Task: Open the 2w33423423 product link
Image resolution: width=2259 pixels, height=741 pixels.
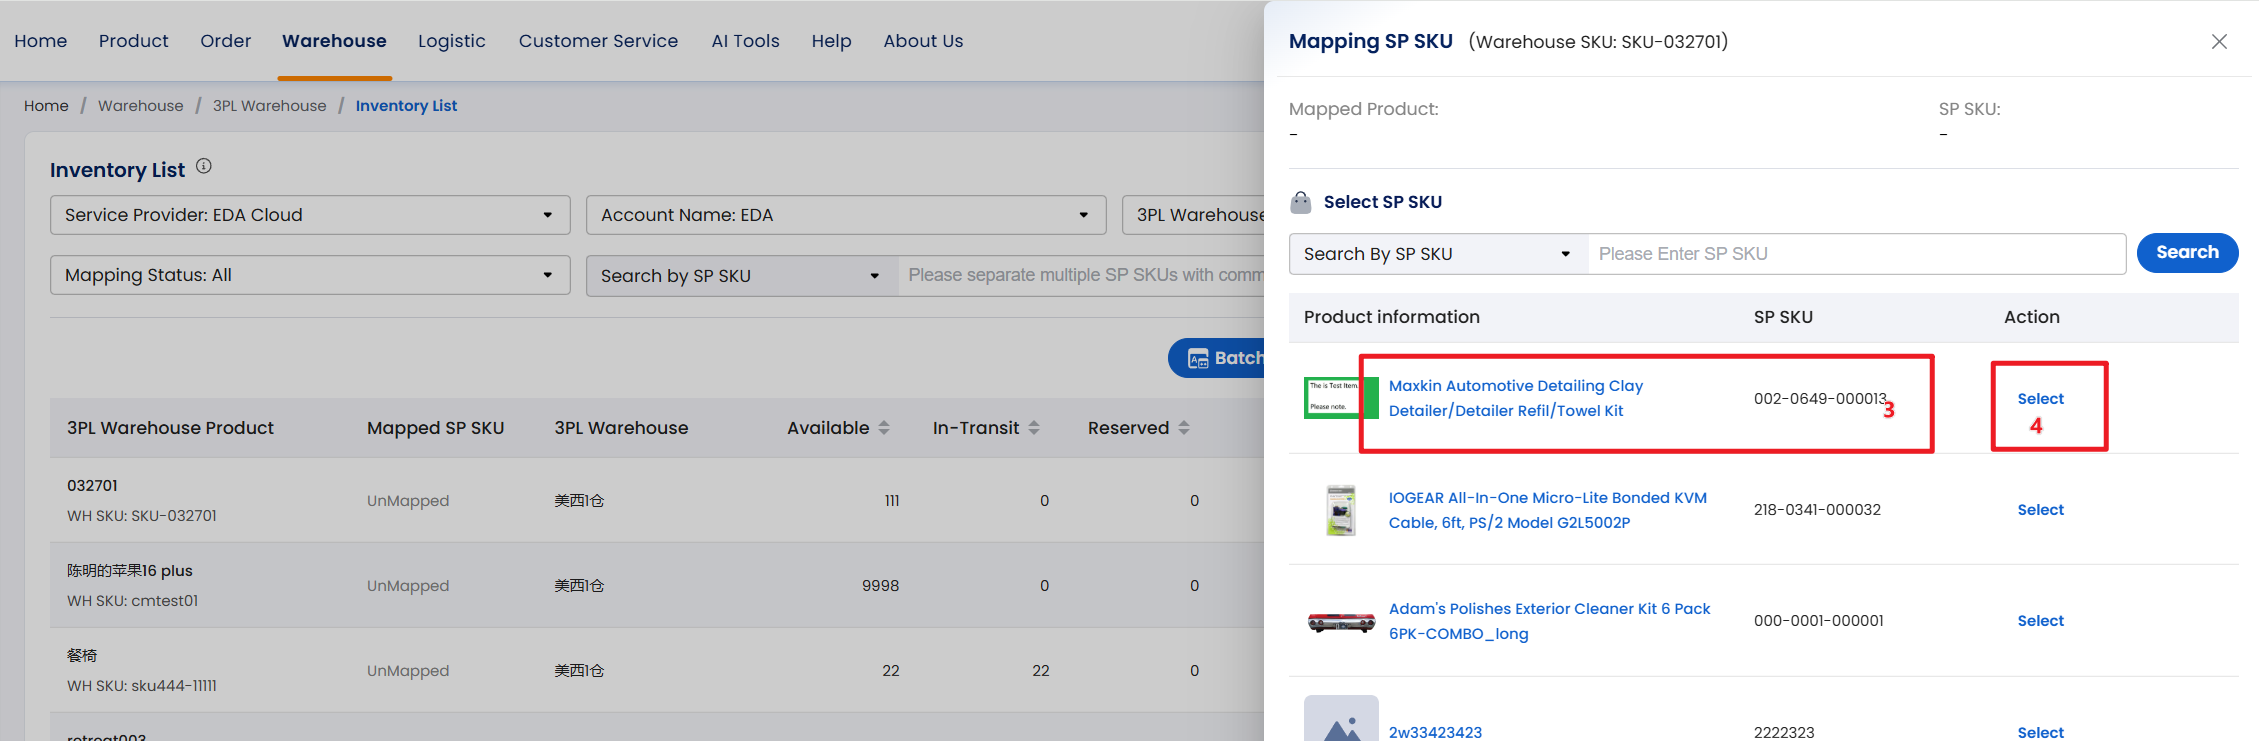Action: (1435, 732)
